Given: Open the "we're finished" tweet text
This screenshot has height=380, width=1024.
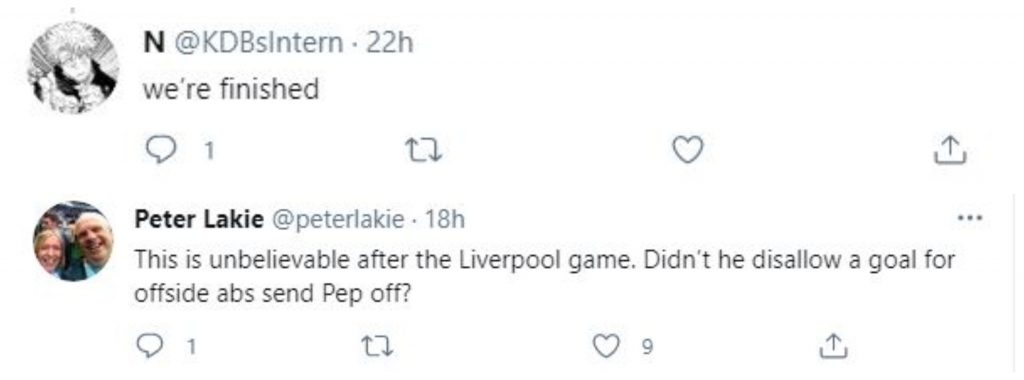Looking at the screenshot, I should (x=231, y=88).
